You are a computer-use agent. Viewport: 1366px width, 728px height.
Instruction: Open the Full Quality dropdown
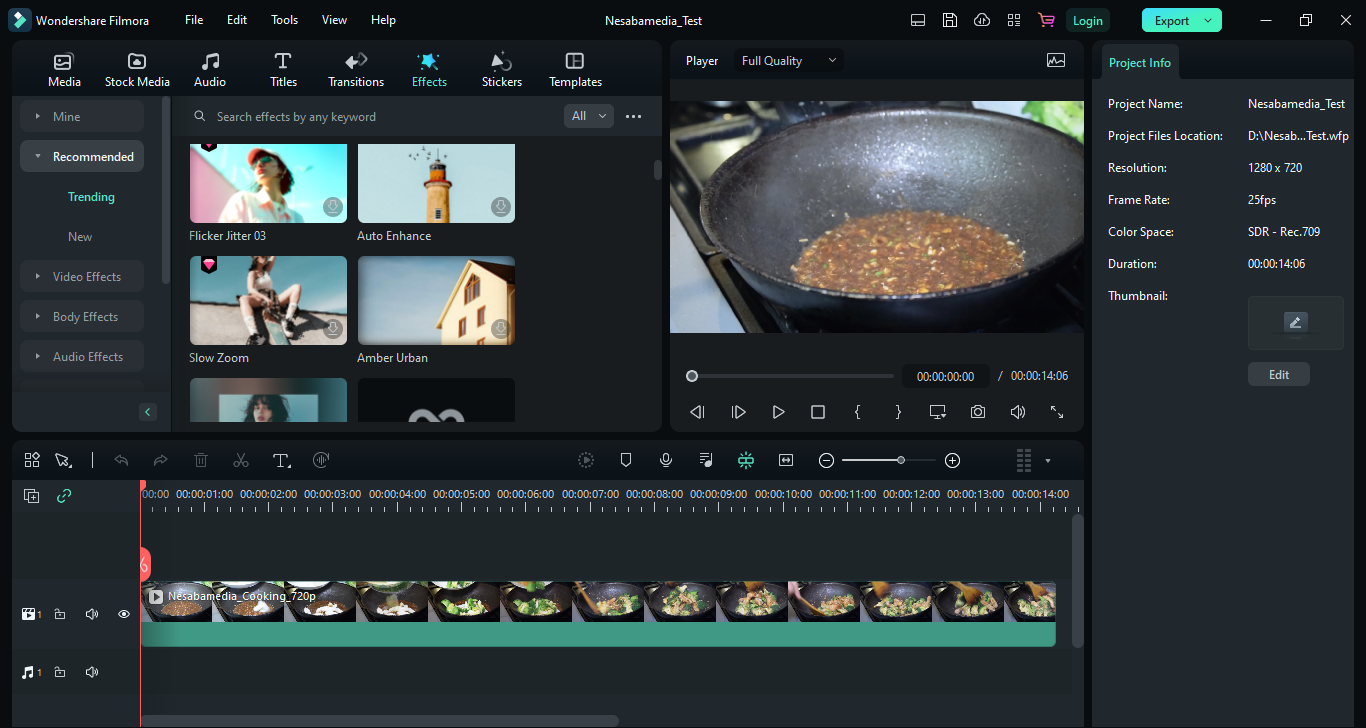(x=788, y=61)
